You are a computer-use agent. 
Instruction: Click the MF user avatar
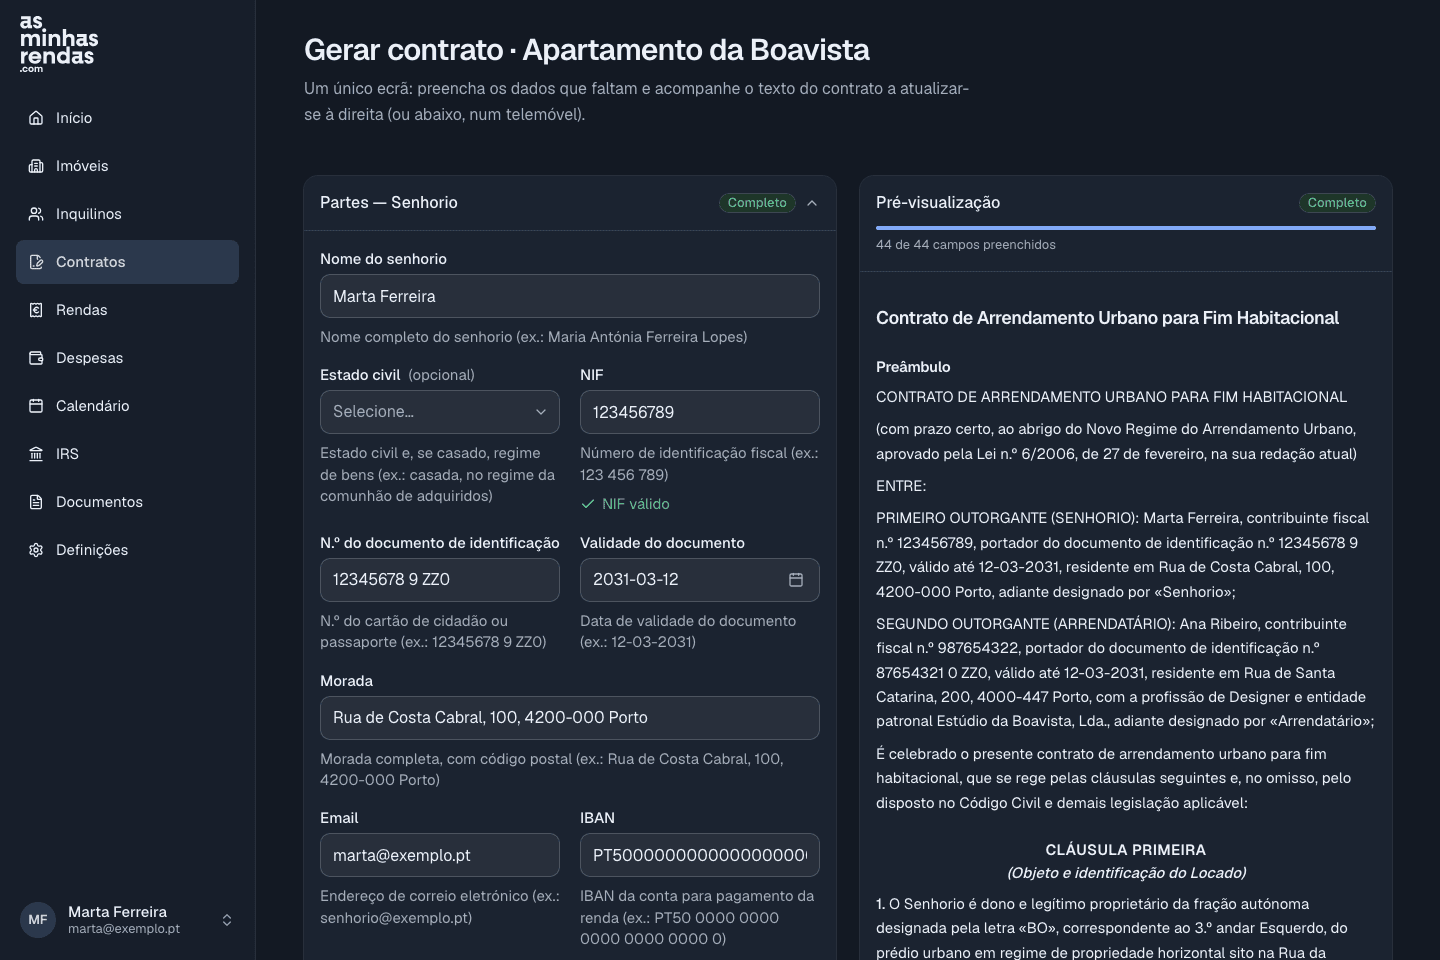[38, 920]
